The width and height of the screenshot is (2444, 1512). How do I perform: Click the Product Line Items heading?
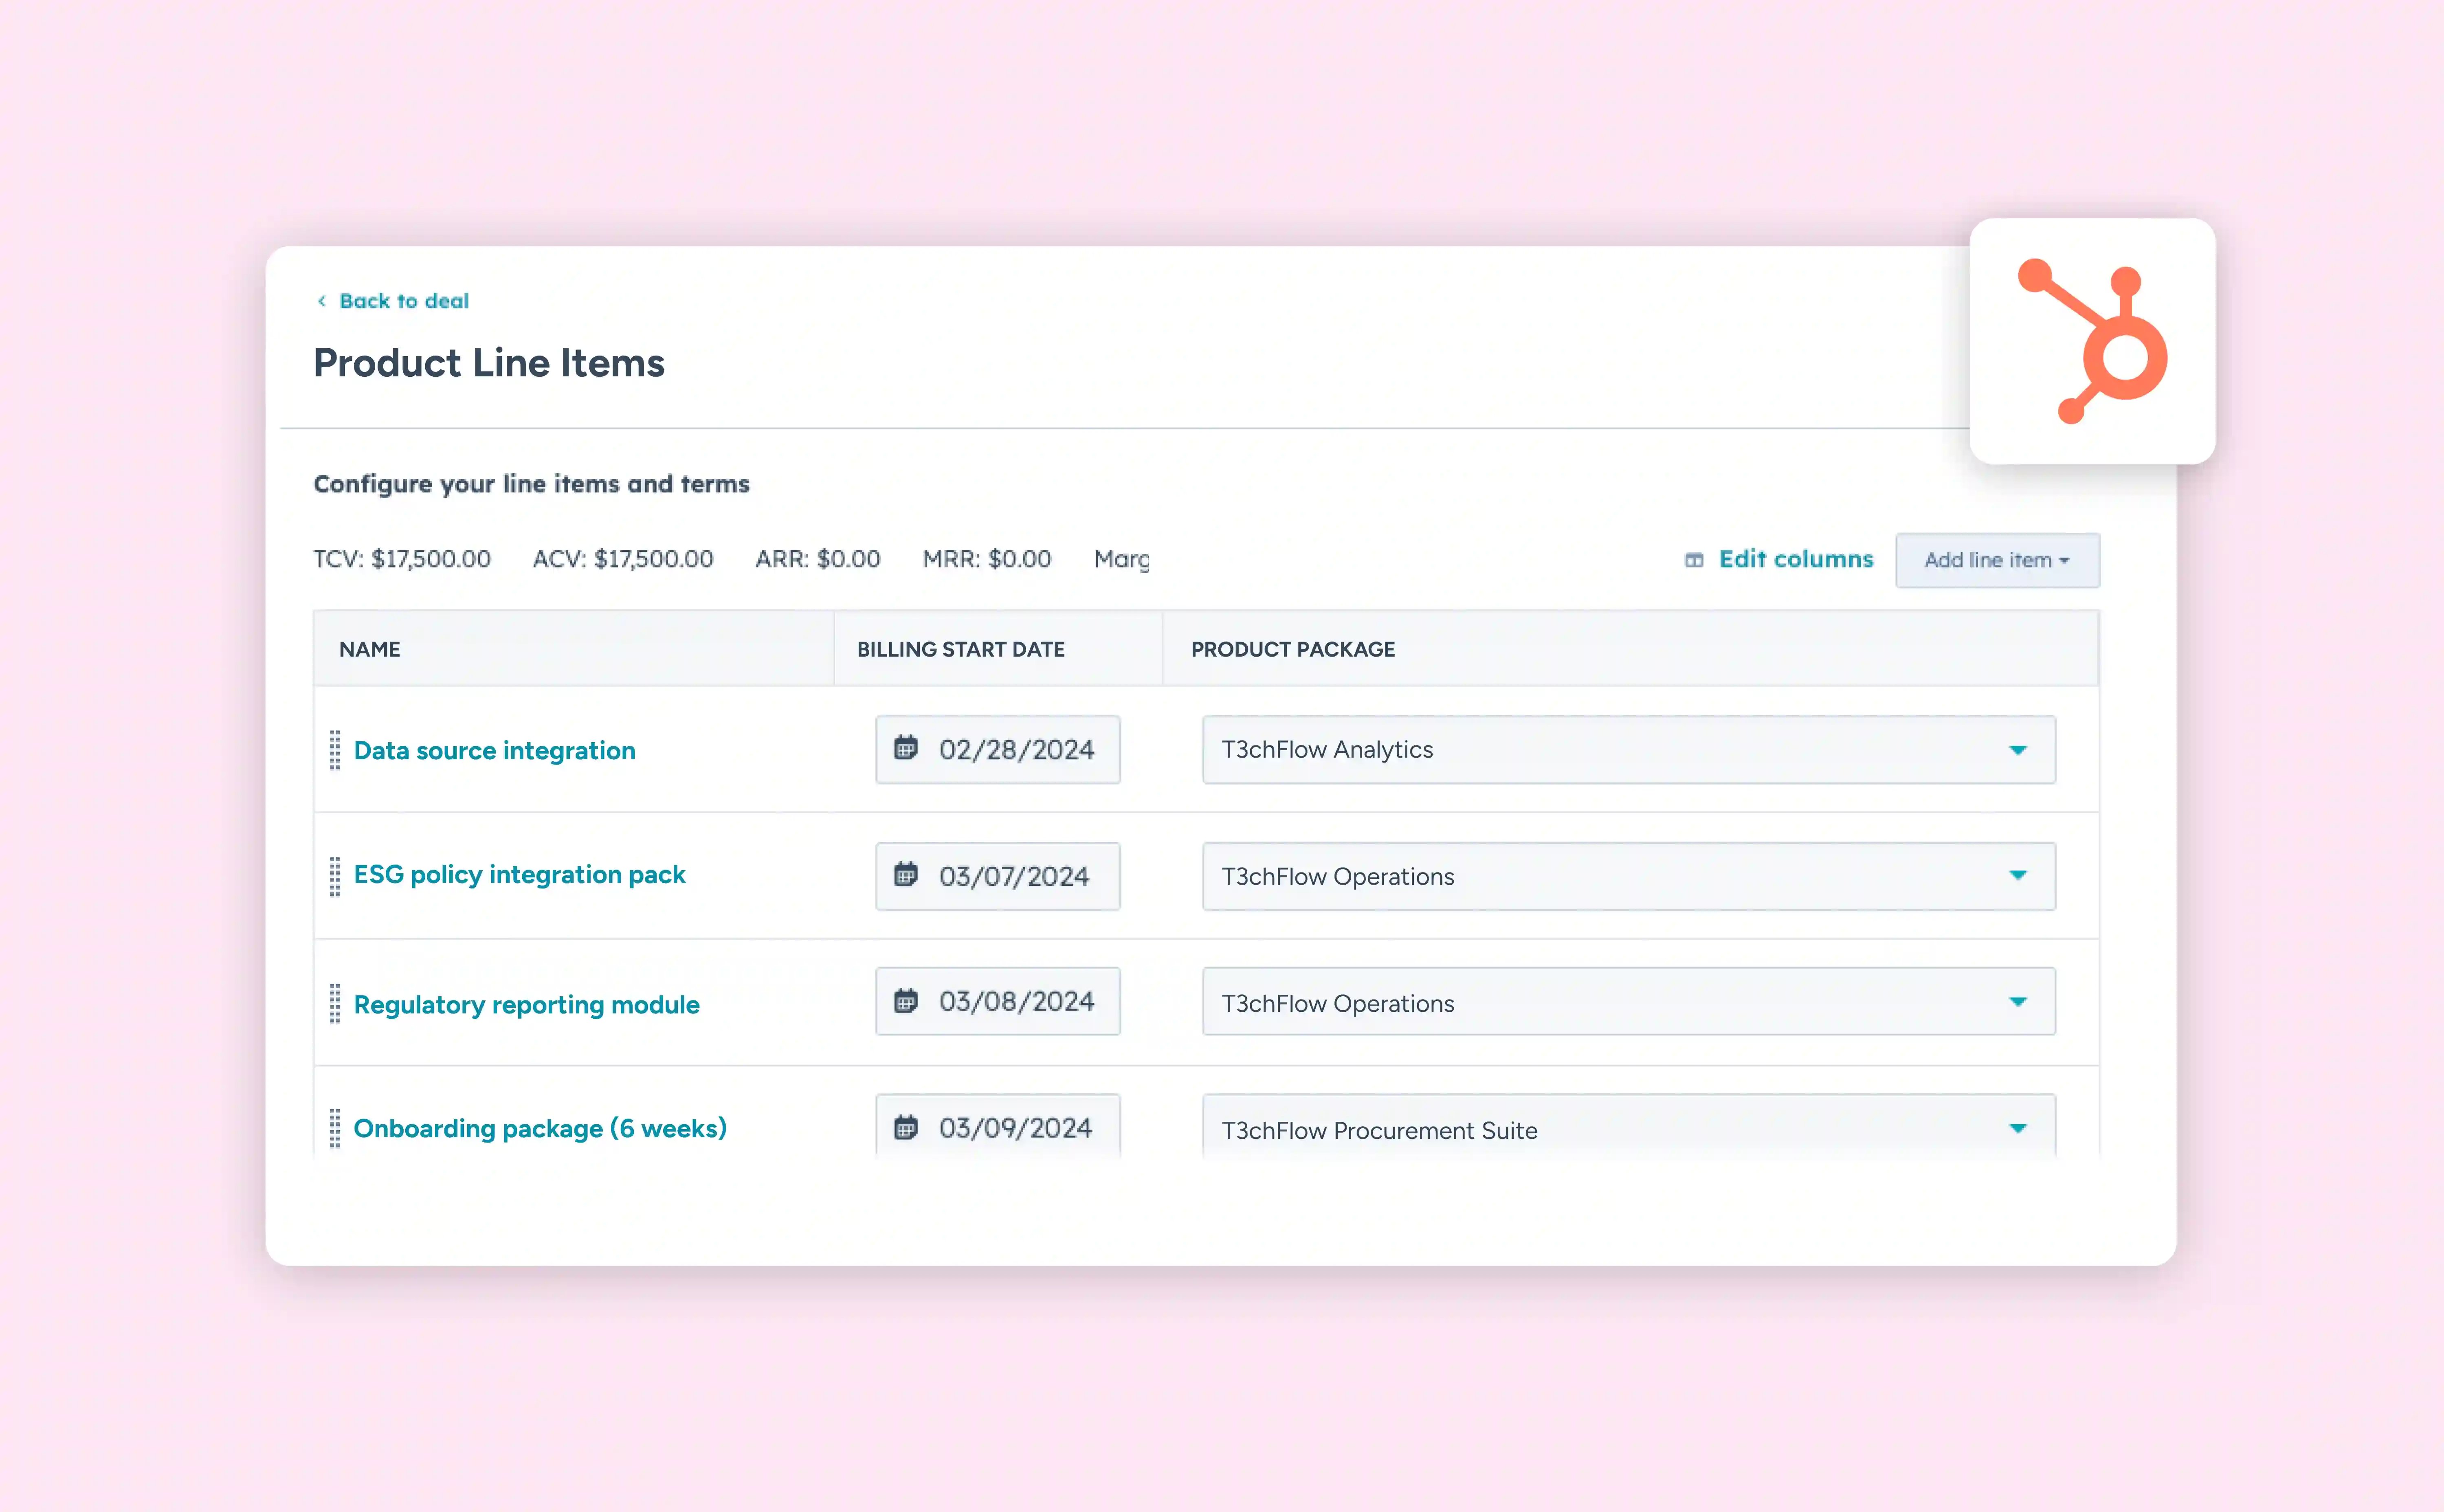point(489,363)
